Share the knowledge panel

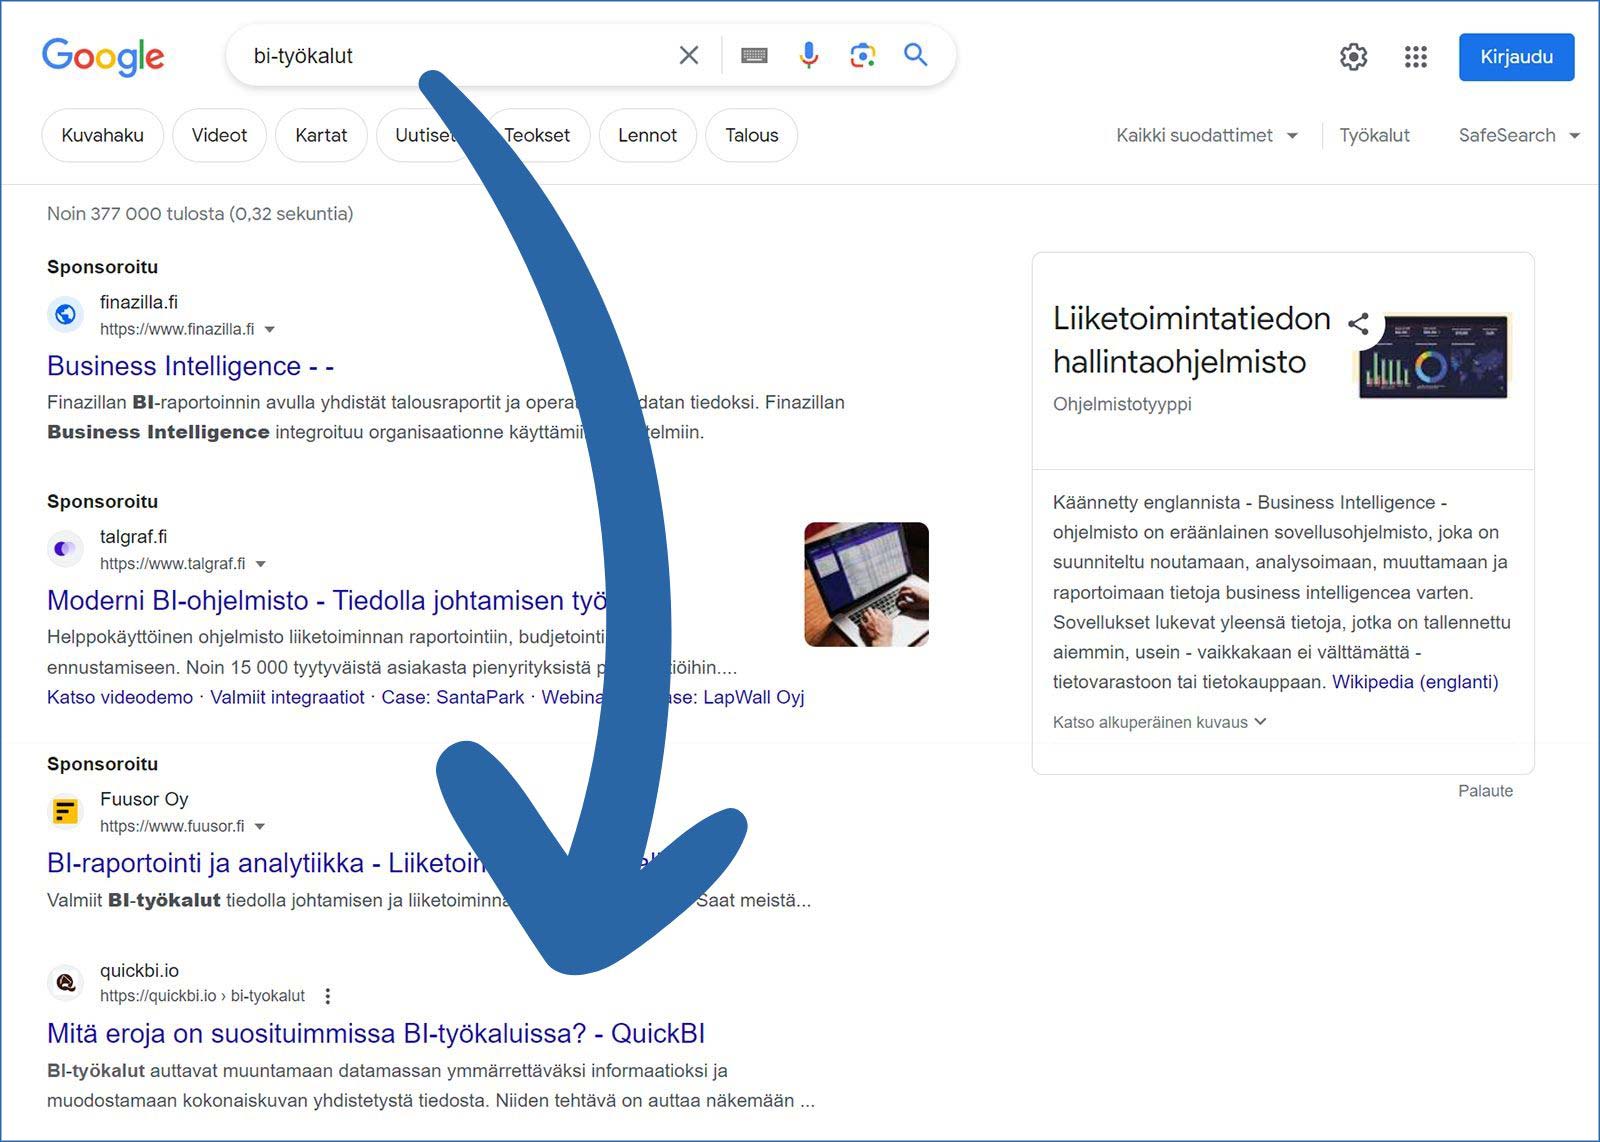point(1358,323)
